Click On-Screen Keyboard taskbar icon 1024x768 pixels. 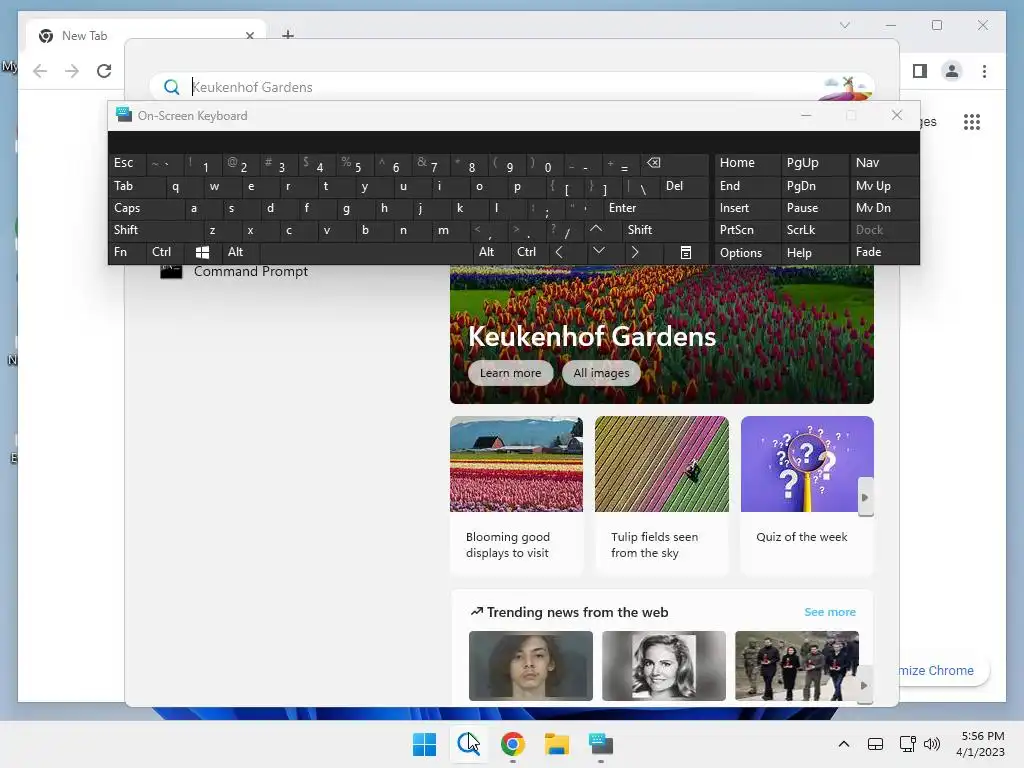[601, 744]
